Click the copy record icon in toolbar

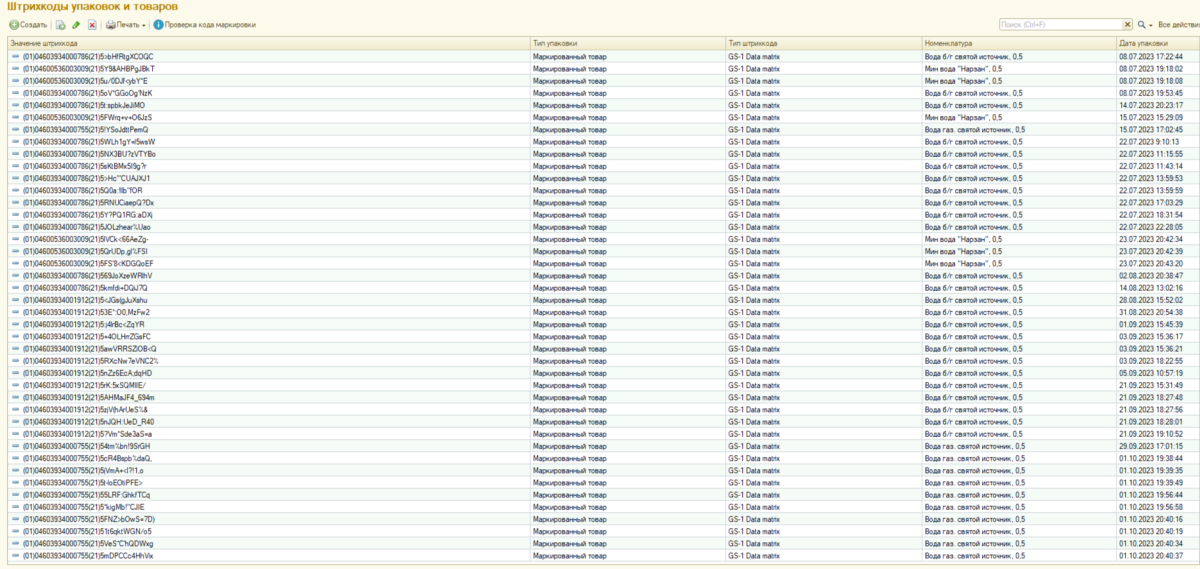click(61, 24)
